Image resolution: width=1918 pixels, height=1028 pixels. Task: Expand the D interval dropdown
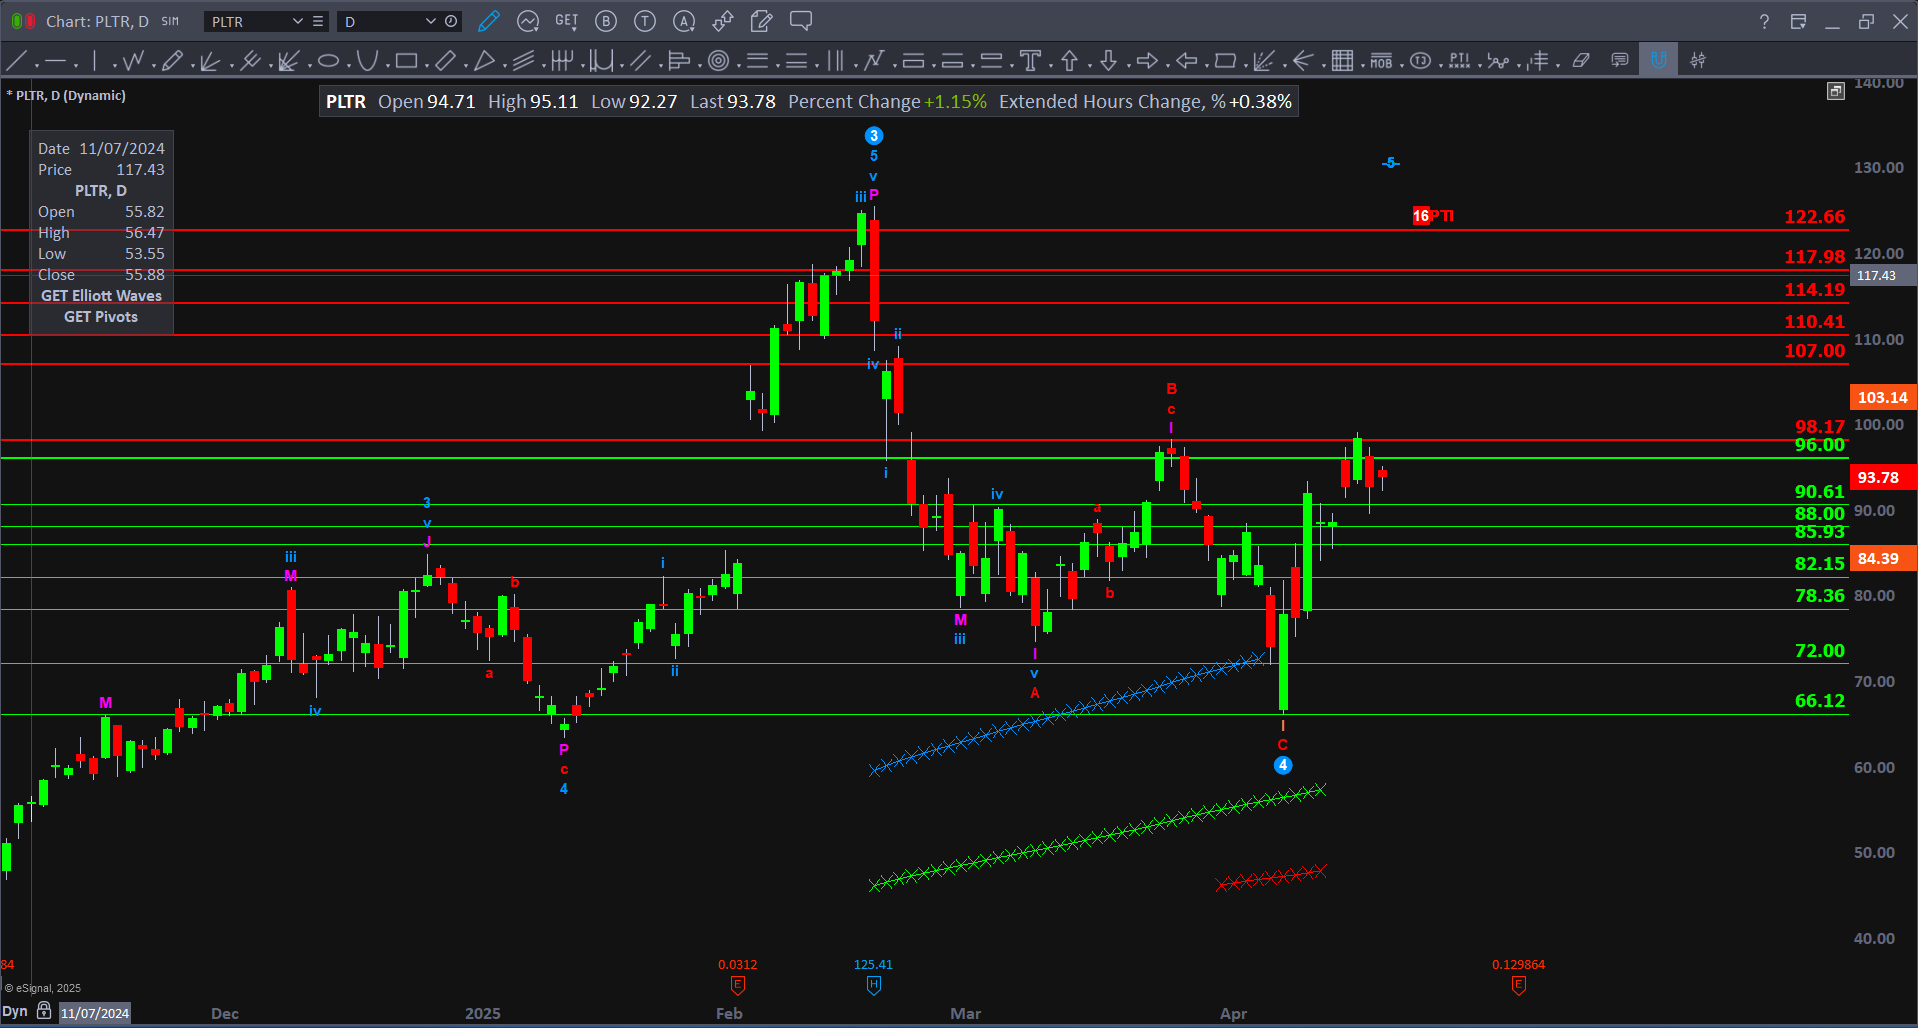click(430, 21)
